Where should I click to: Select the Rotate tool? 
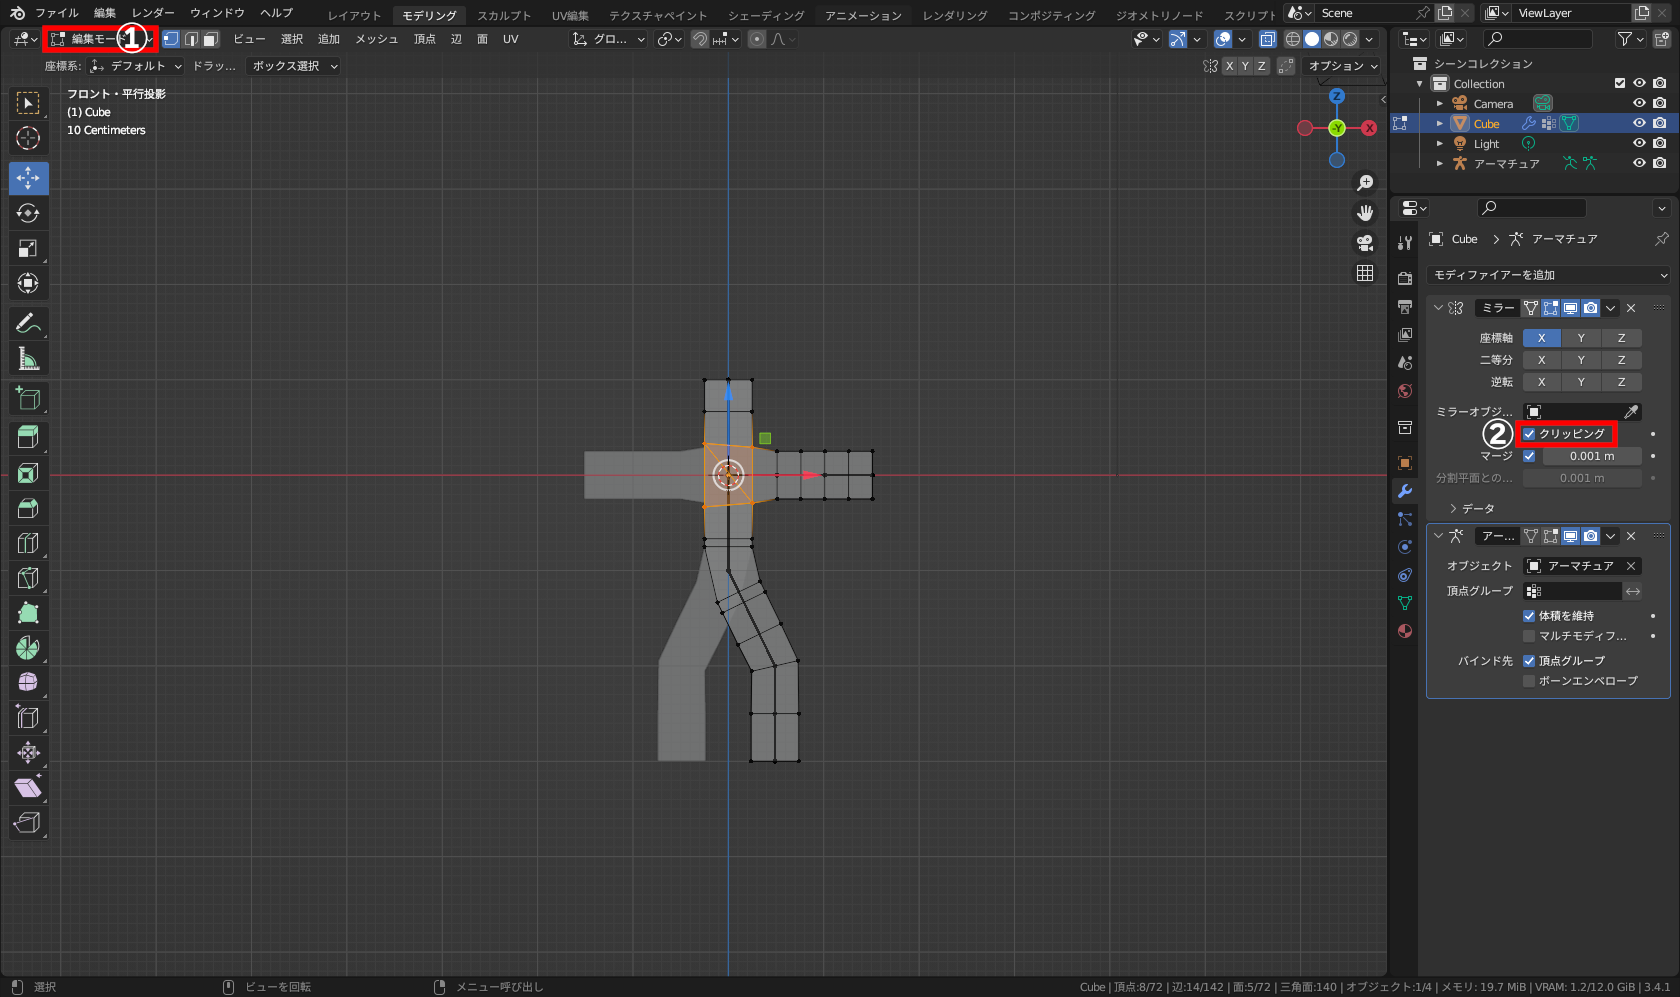28,213
